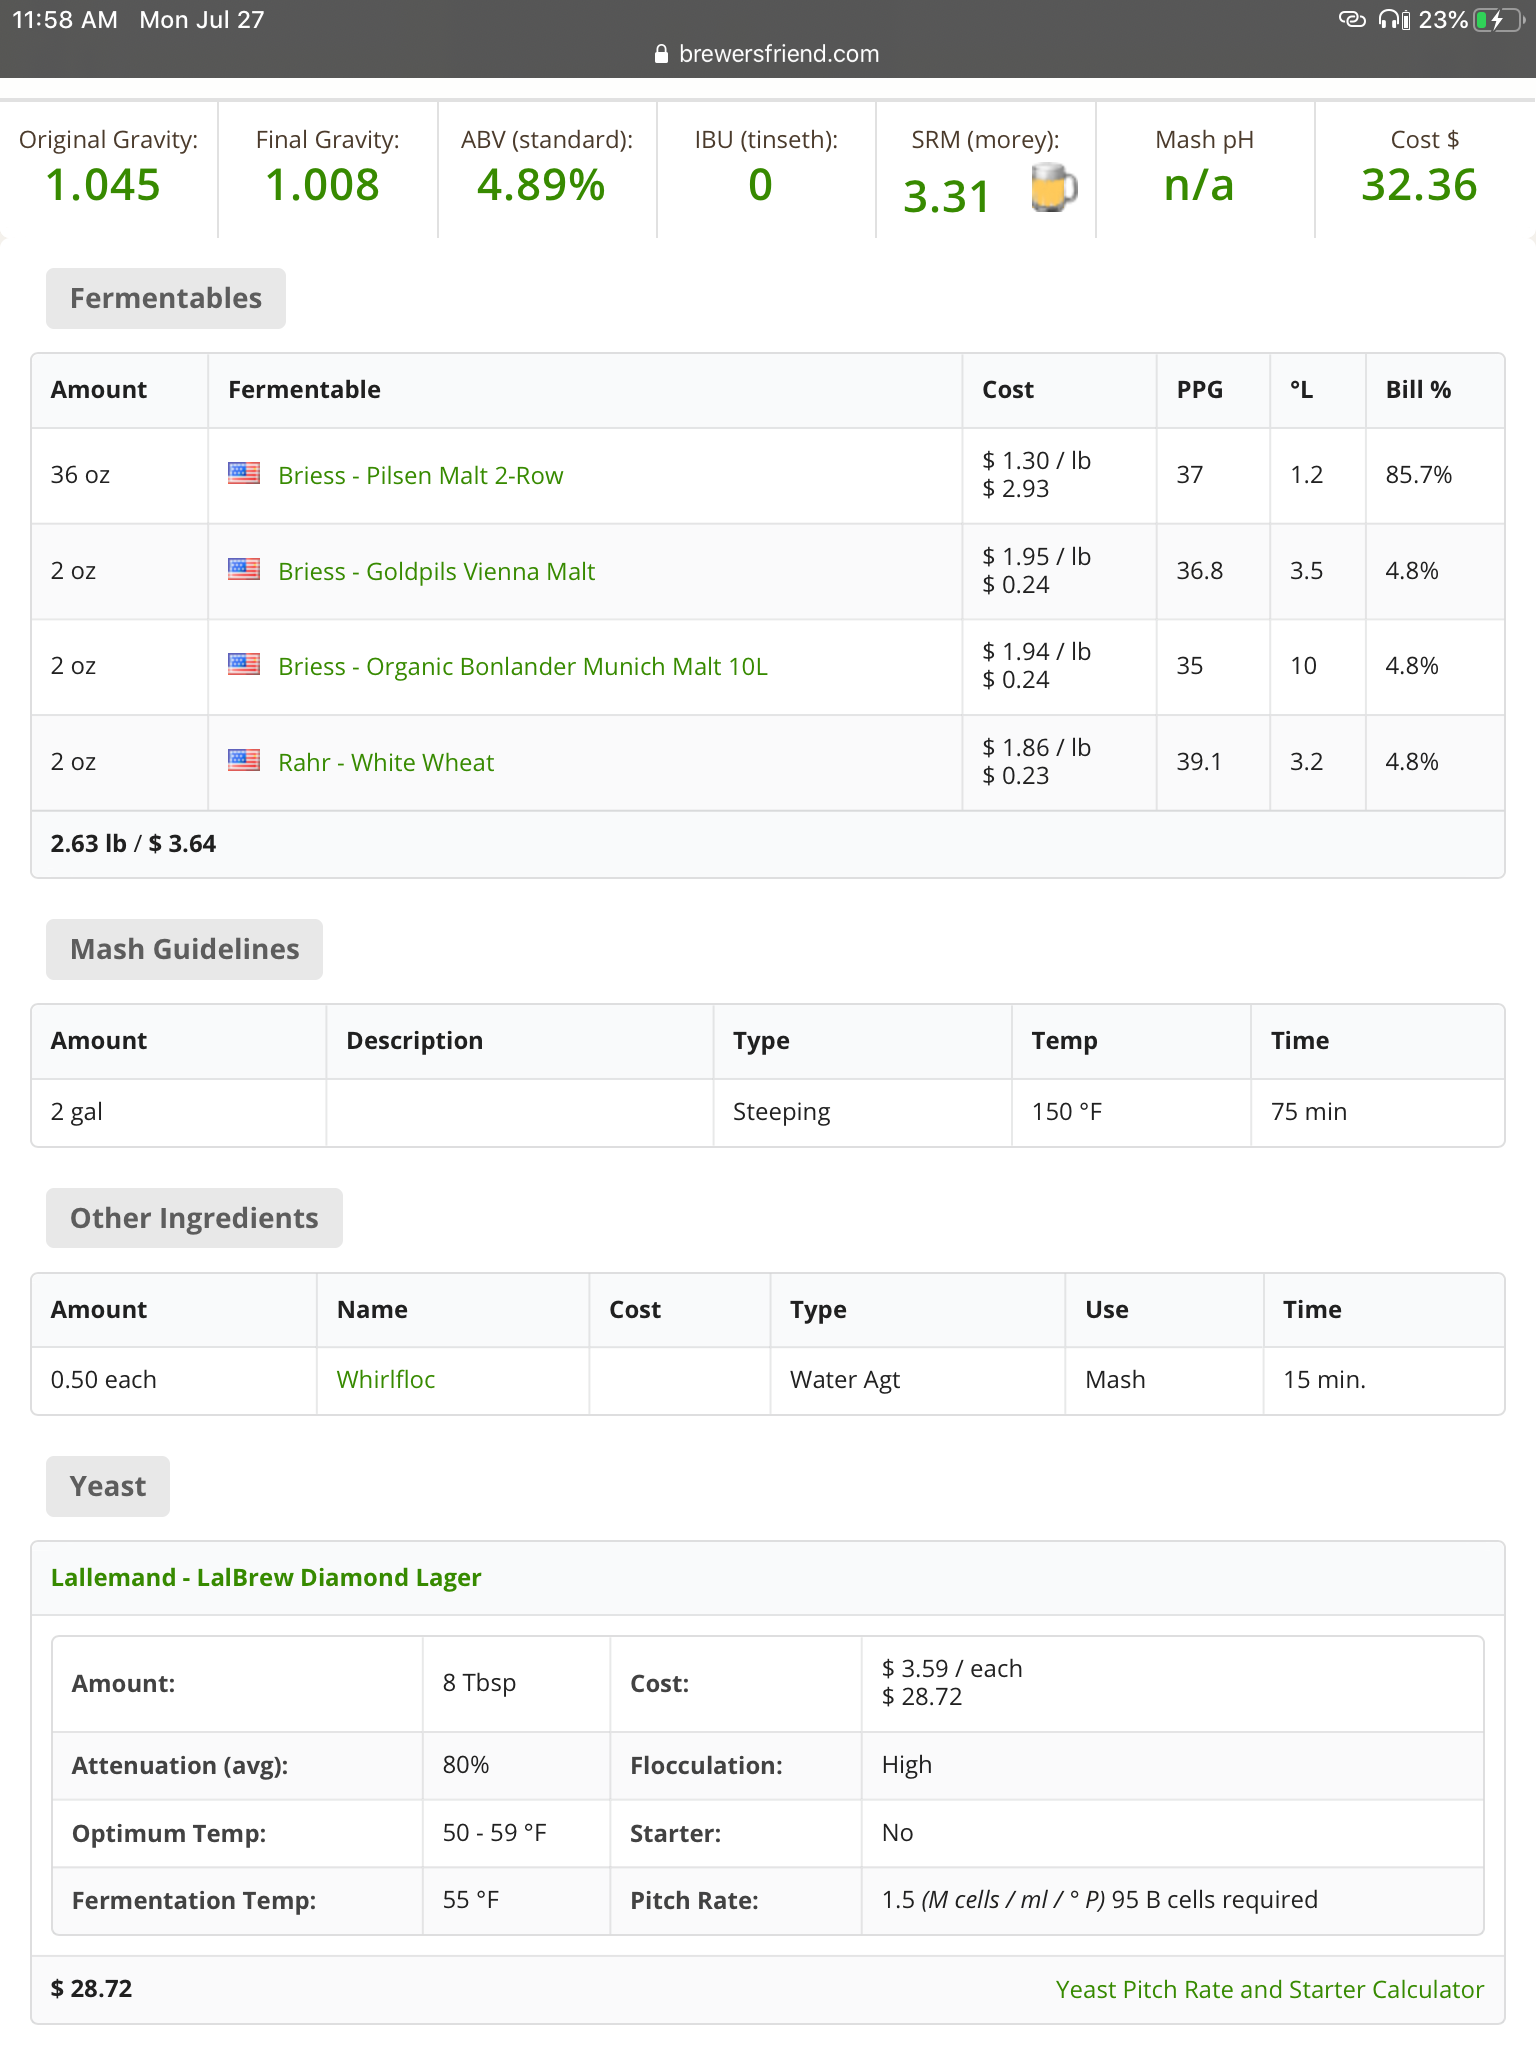
Task: Click the Original Gravity value 1.045
Action: click(103, 185)
